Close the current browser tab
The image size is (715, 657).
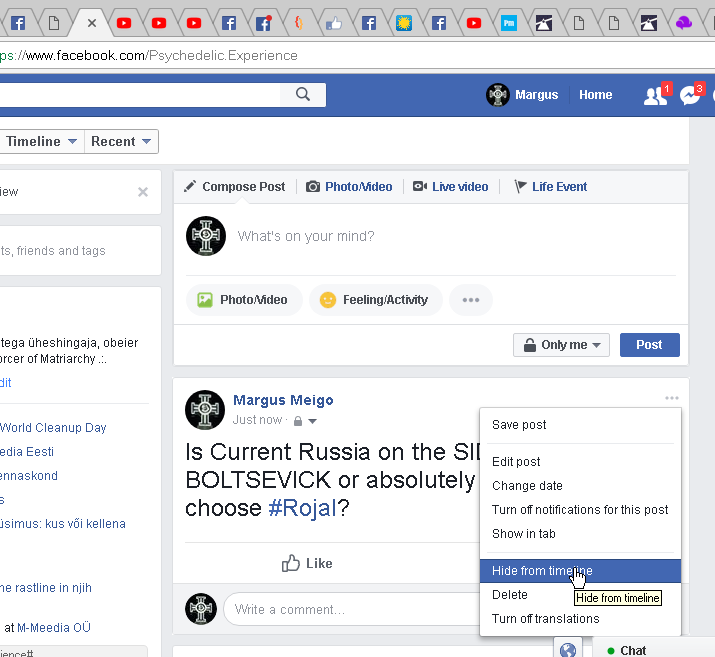point(92,23)
